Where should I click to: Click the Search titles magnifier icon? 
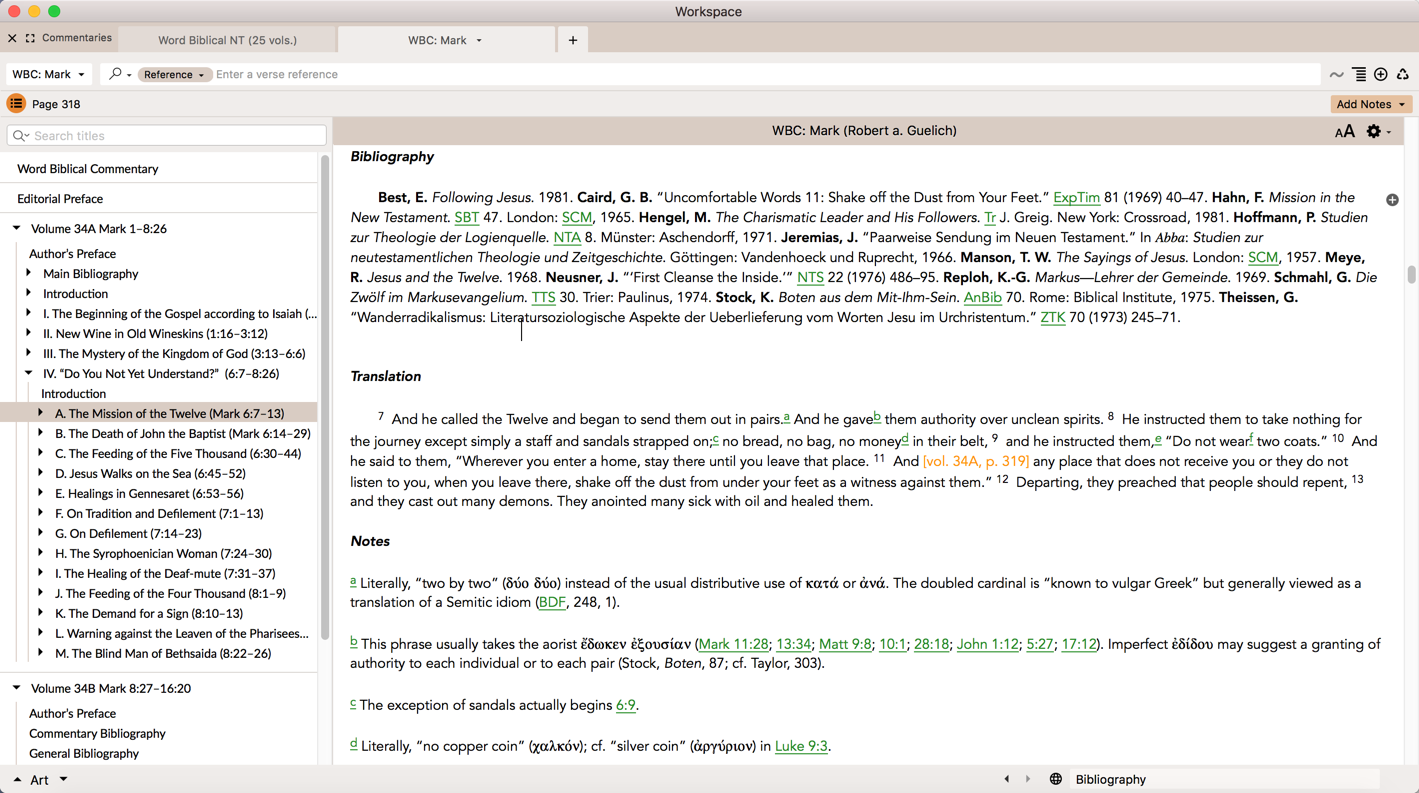click(x=20, y=135)
